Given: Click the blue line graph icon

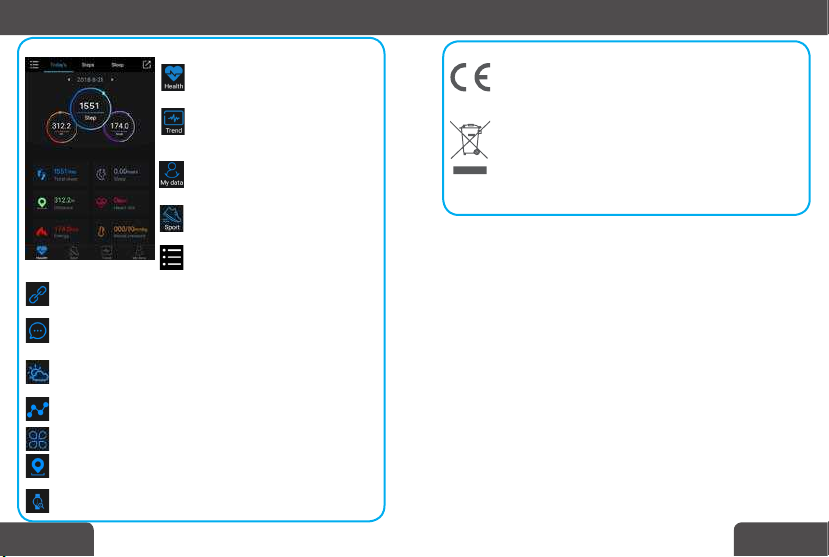Looking at the screenshot, I should point(38,409).
